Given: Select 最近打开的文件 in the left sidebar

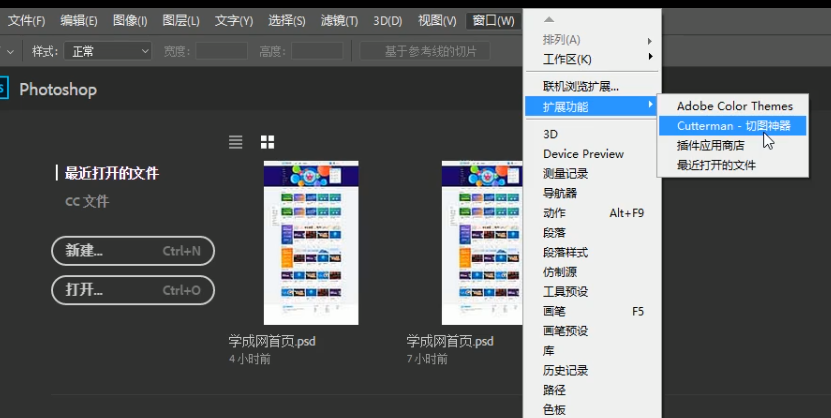Looking at the screenshot, I should click(x=111, y=173).
